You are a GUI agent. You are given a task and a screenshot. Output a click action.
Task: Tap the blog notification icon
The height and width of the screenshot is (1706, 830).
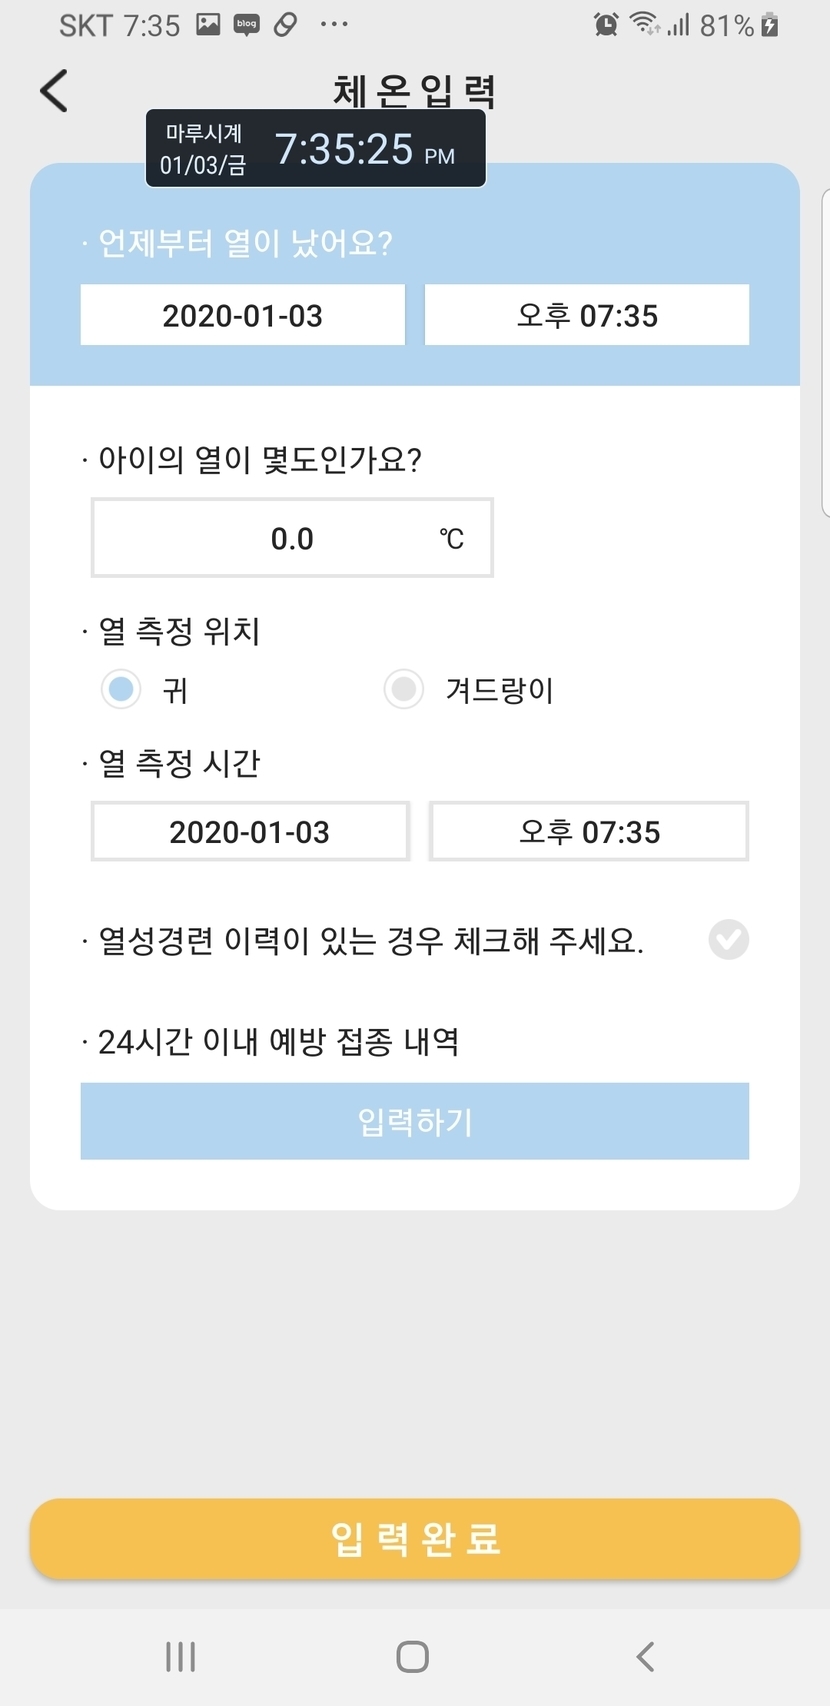click(x=246, y=25)
